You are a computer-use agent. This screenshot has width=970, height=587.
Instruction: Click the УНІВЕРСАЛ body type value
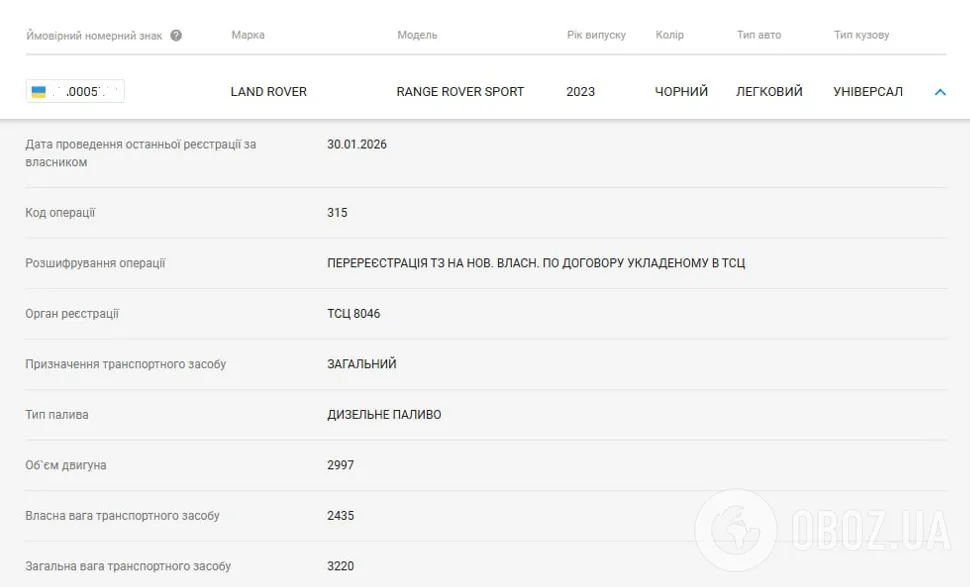click(868, 92)
